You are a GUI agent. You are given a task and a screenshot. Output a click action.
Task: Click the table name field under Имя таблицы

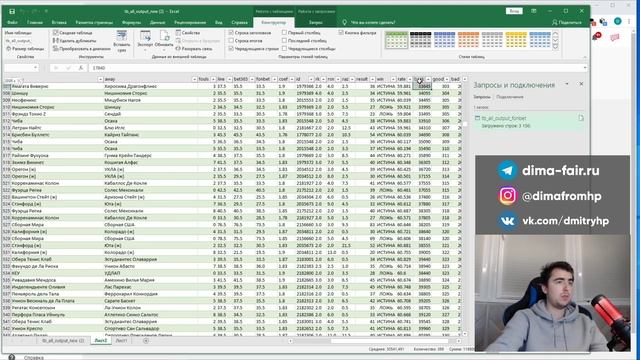point(19,41)
